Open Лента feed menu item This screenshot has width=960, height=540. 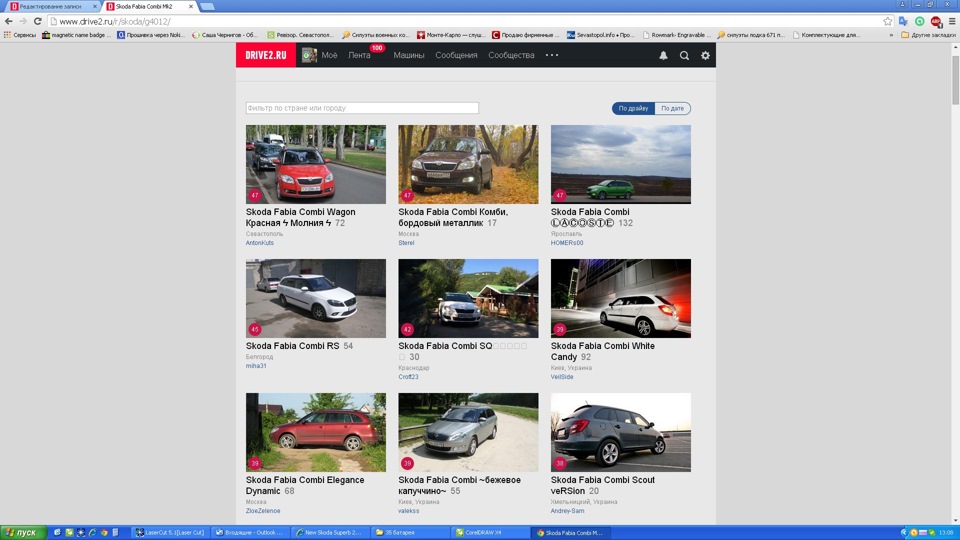[x=359, y=55]
